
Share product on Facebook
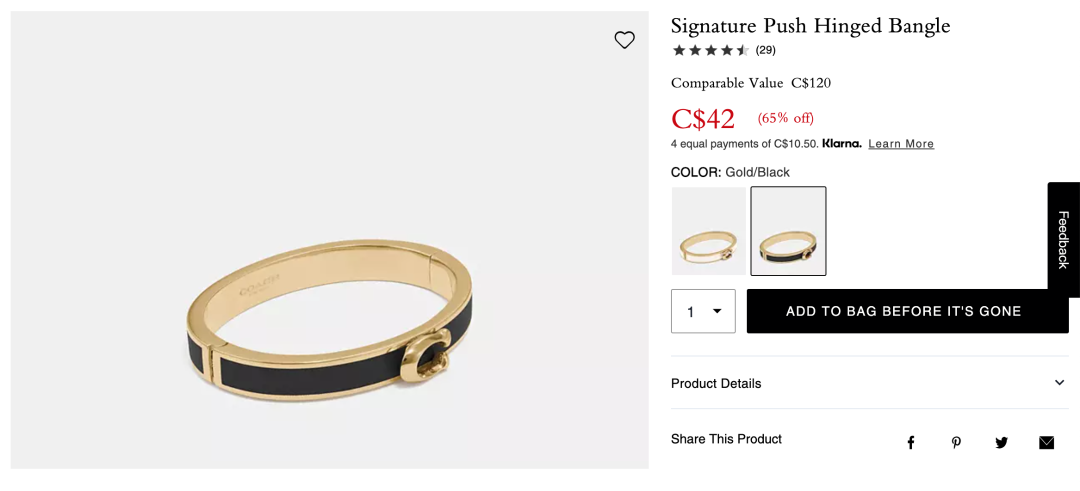click(910, 442)
